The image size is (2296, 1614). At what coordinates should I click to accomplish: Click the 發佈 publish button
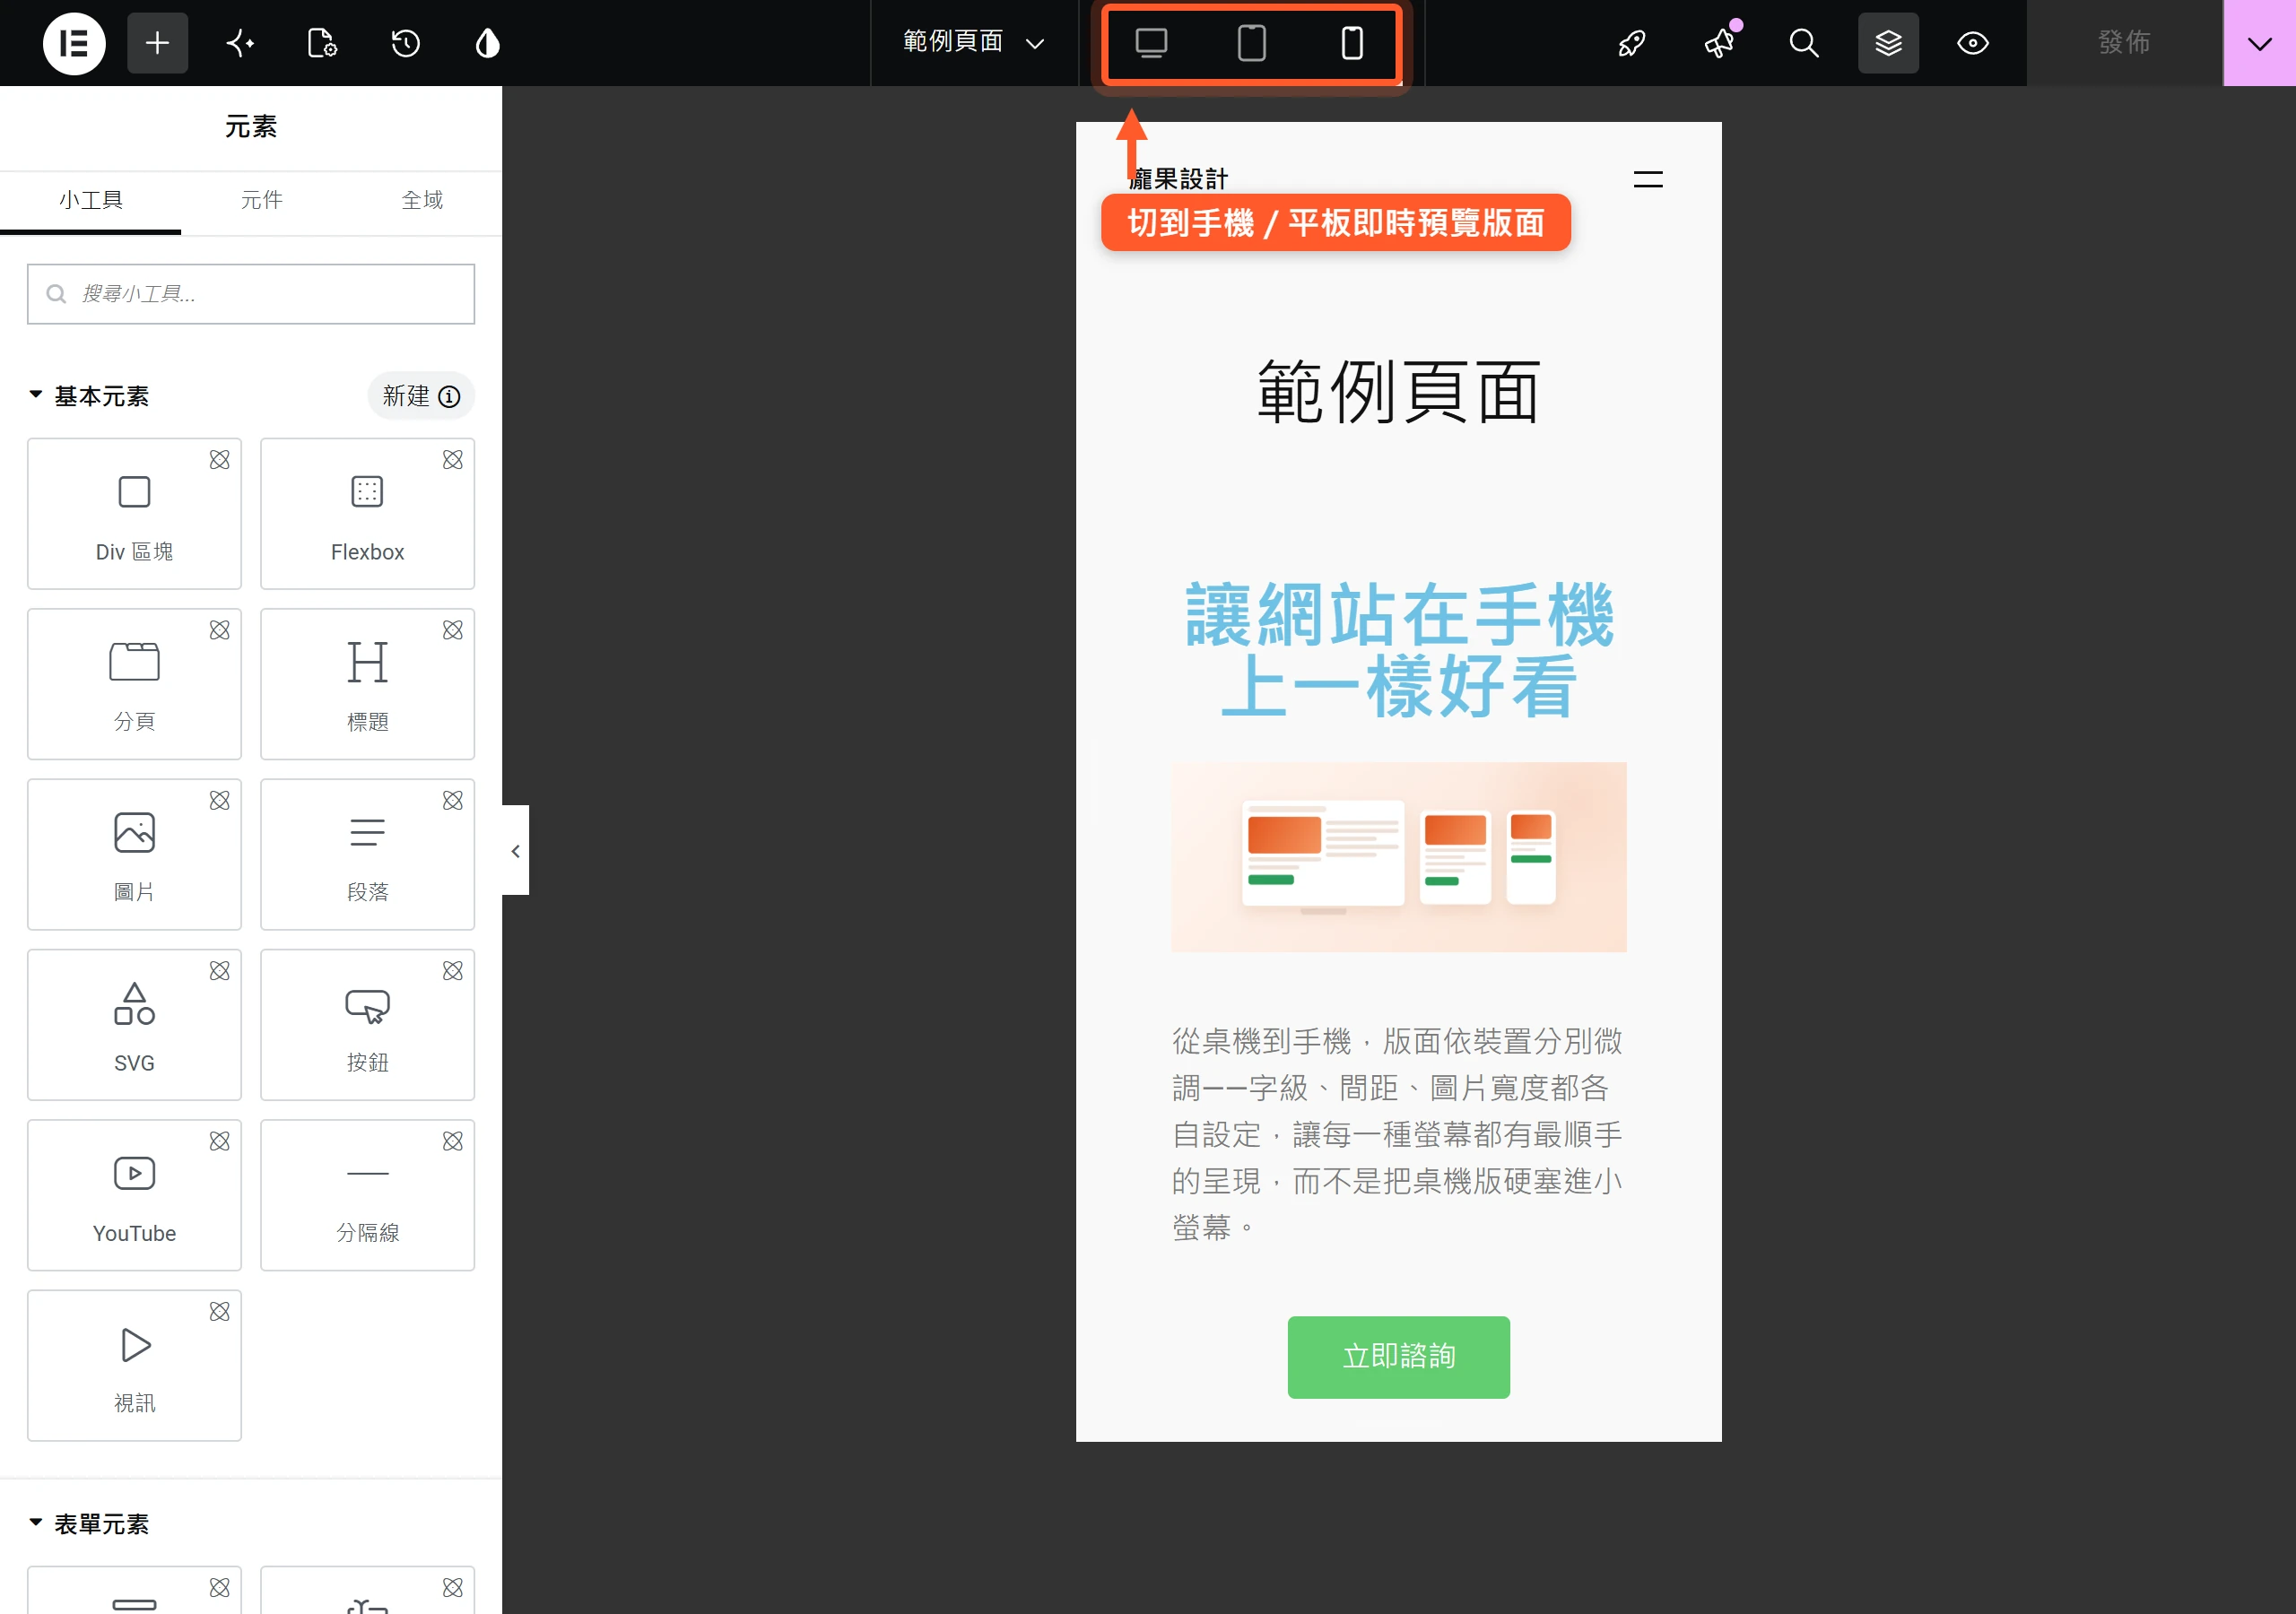tap(2124, 43)
